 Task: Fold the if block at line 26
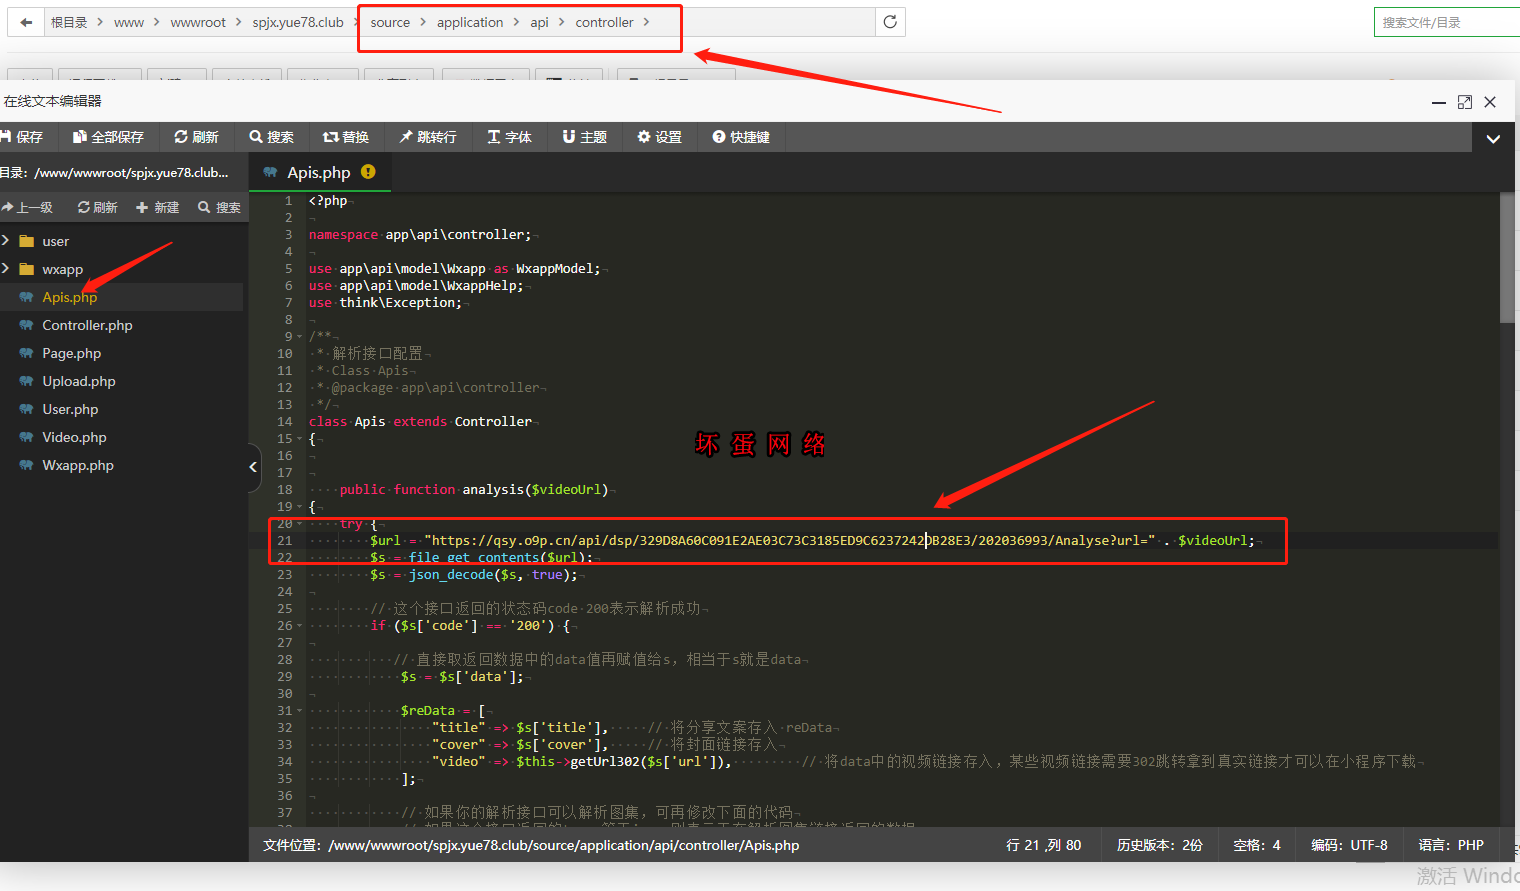(300, 626)
